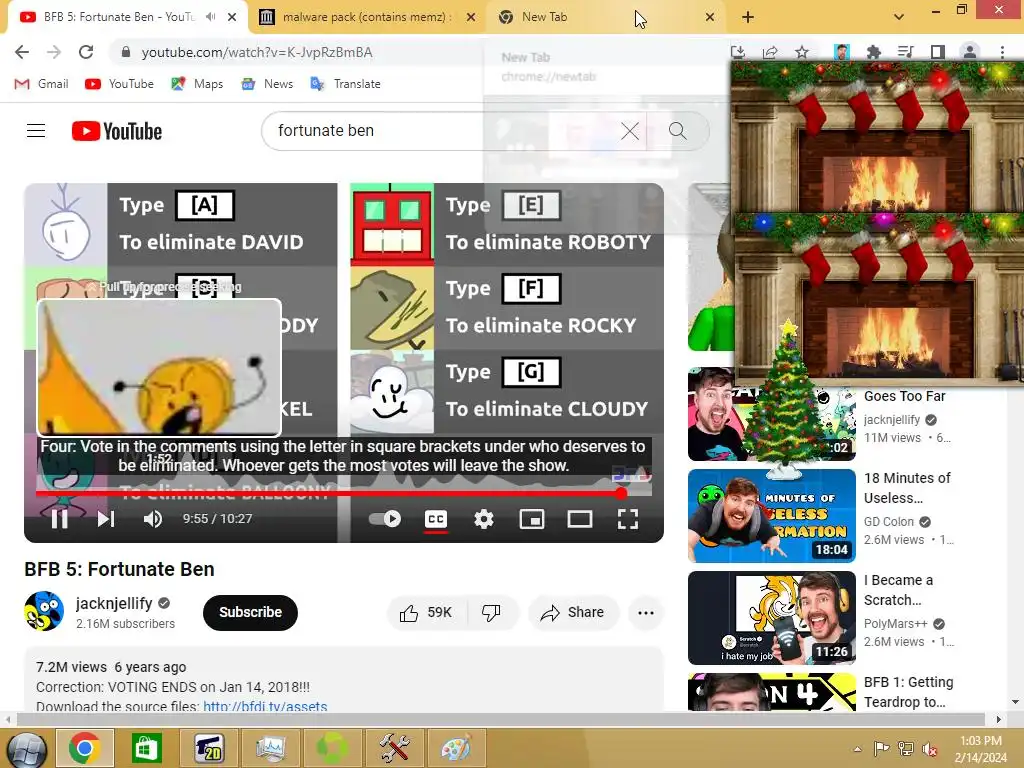Go back using the browser back arrow
Screen dimensions: 1024x768
(22, 52)
